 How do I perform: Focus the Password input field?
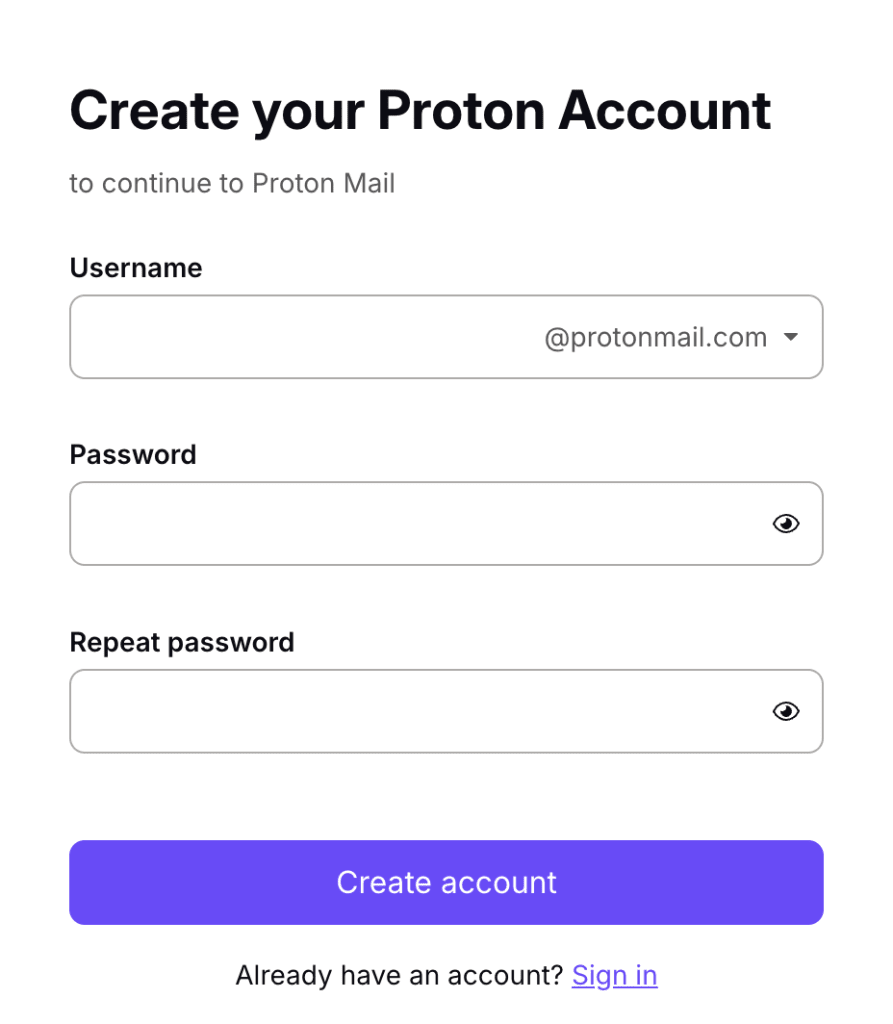[x=400, y=523]
